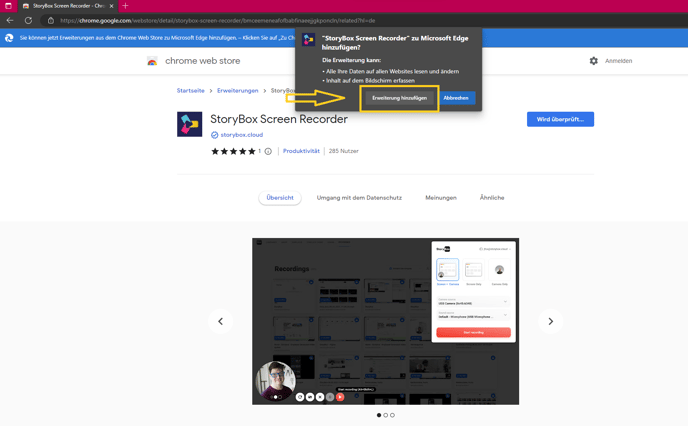The width and height of the screenshot is (688, 426).
Task: Select the second carousel dot
Action: click(x=386, y=415)
